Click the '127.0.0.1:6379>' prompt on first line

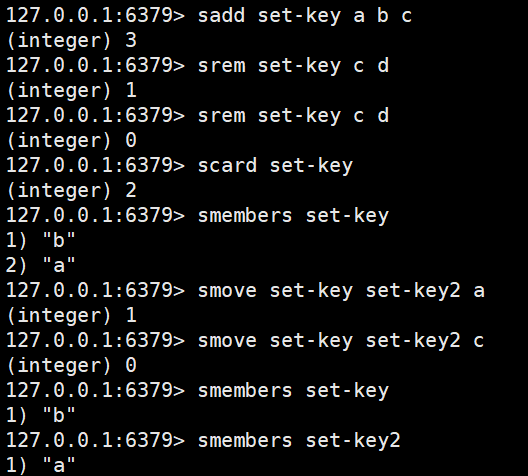95,16
